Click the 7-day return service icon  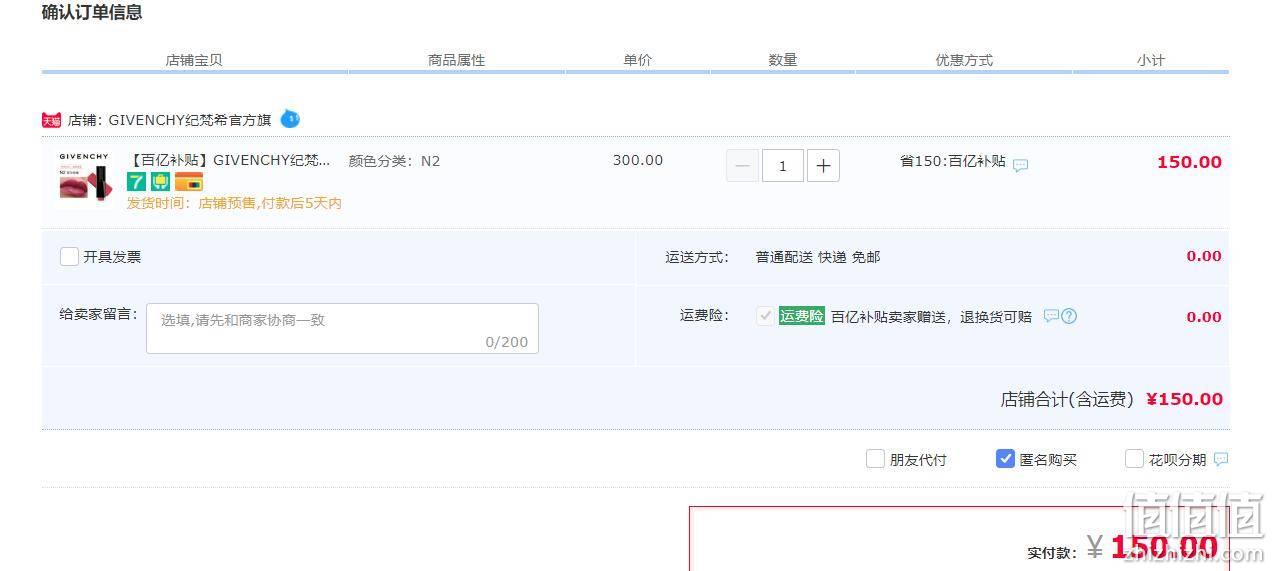(x=136, y=182)
